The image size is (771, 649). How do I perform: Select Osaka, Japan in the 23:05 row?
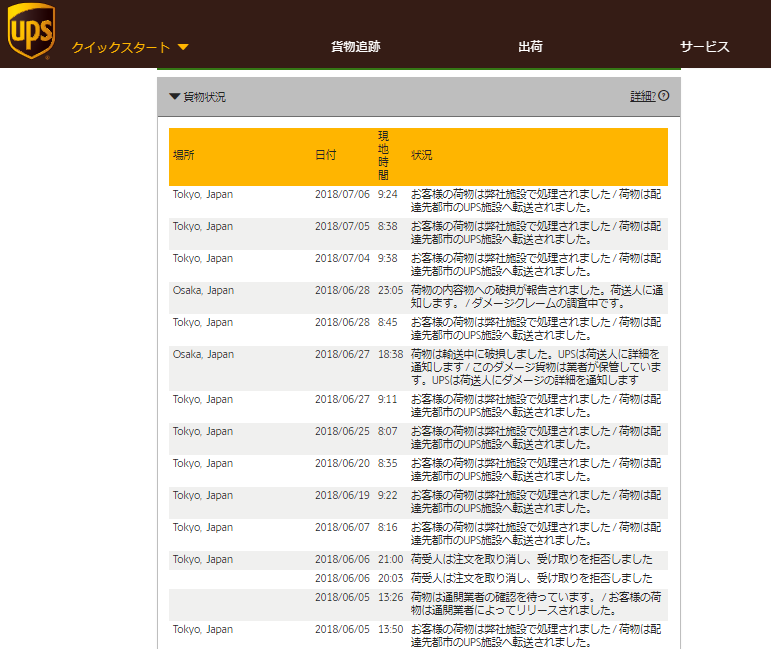(203, 290)
